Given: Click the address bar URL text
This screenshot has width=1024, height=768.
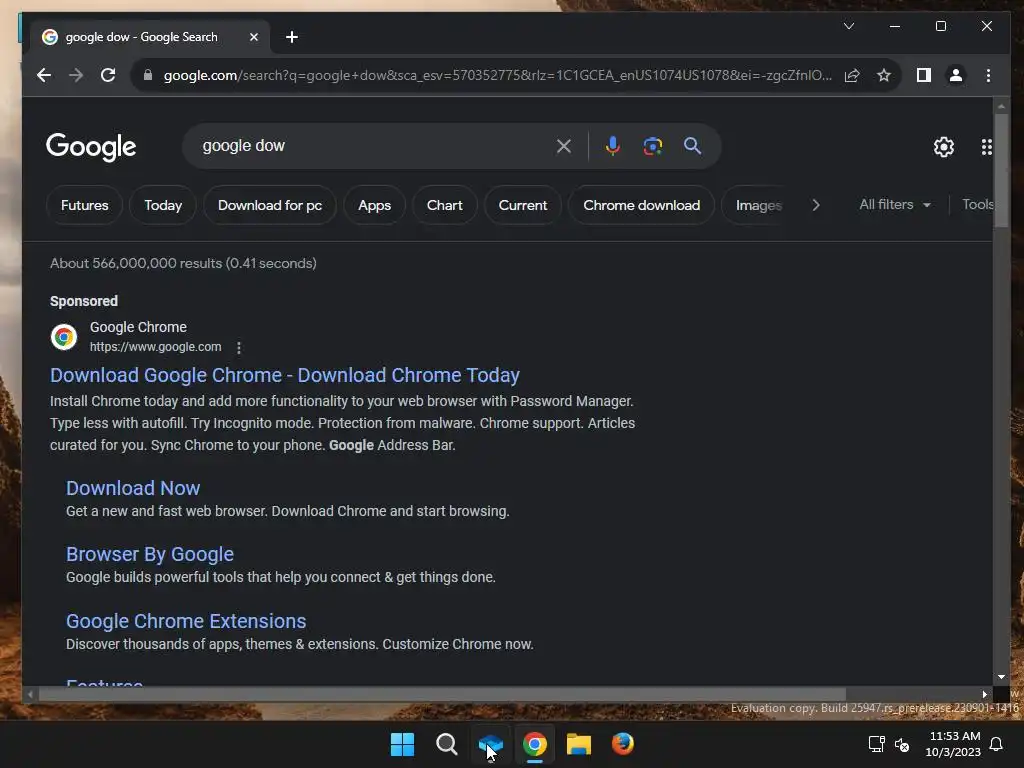Looking at the screenshot, I should pyautogui.click(x=498, y=75).
